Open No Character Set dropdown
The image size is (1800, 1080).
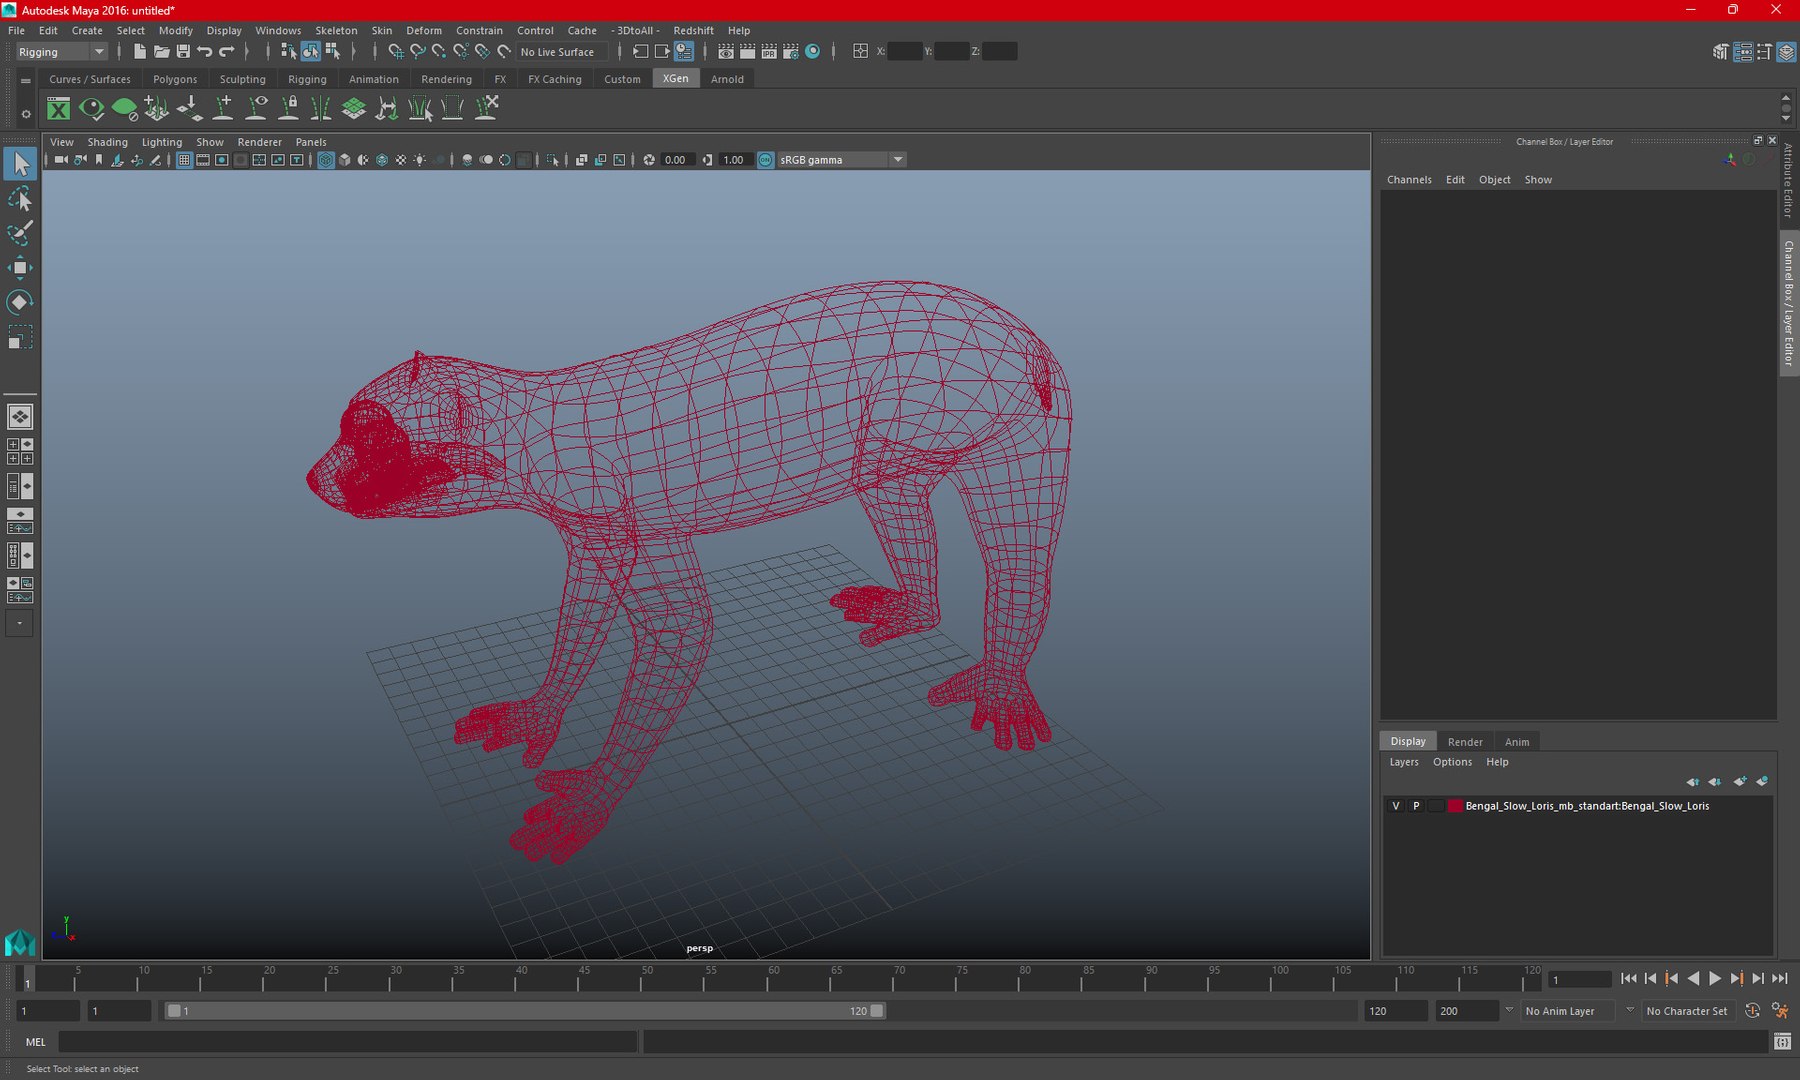pos(1689,1011)
